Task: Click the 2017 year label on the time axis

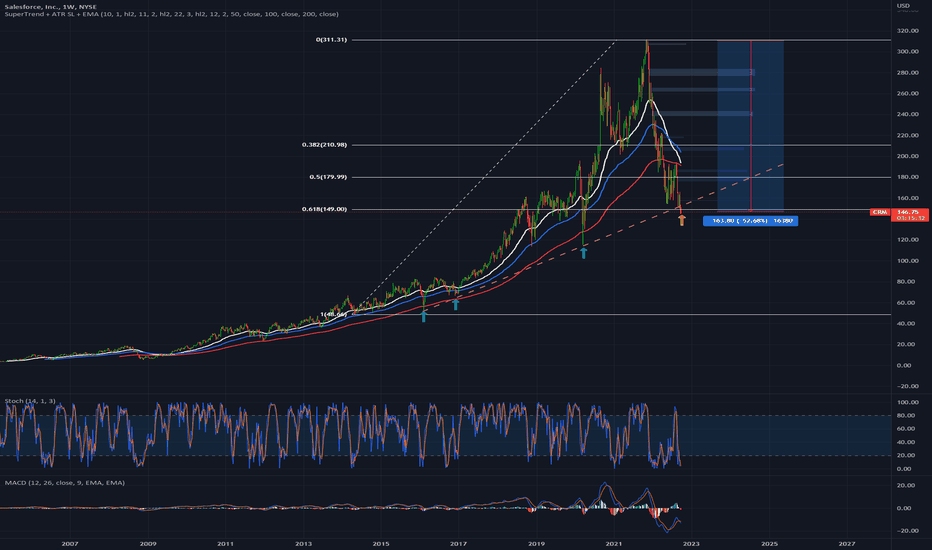Action: [x=458, y=543]
